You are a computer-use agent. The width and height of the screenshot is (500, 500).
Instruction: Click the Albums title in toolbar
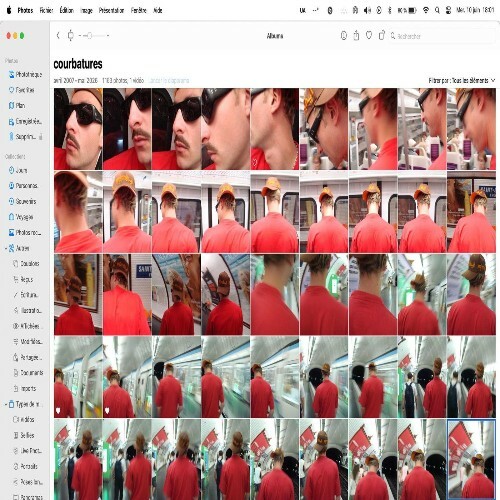(x=275, y=36)
